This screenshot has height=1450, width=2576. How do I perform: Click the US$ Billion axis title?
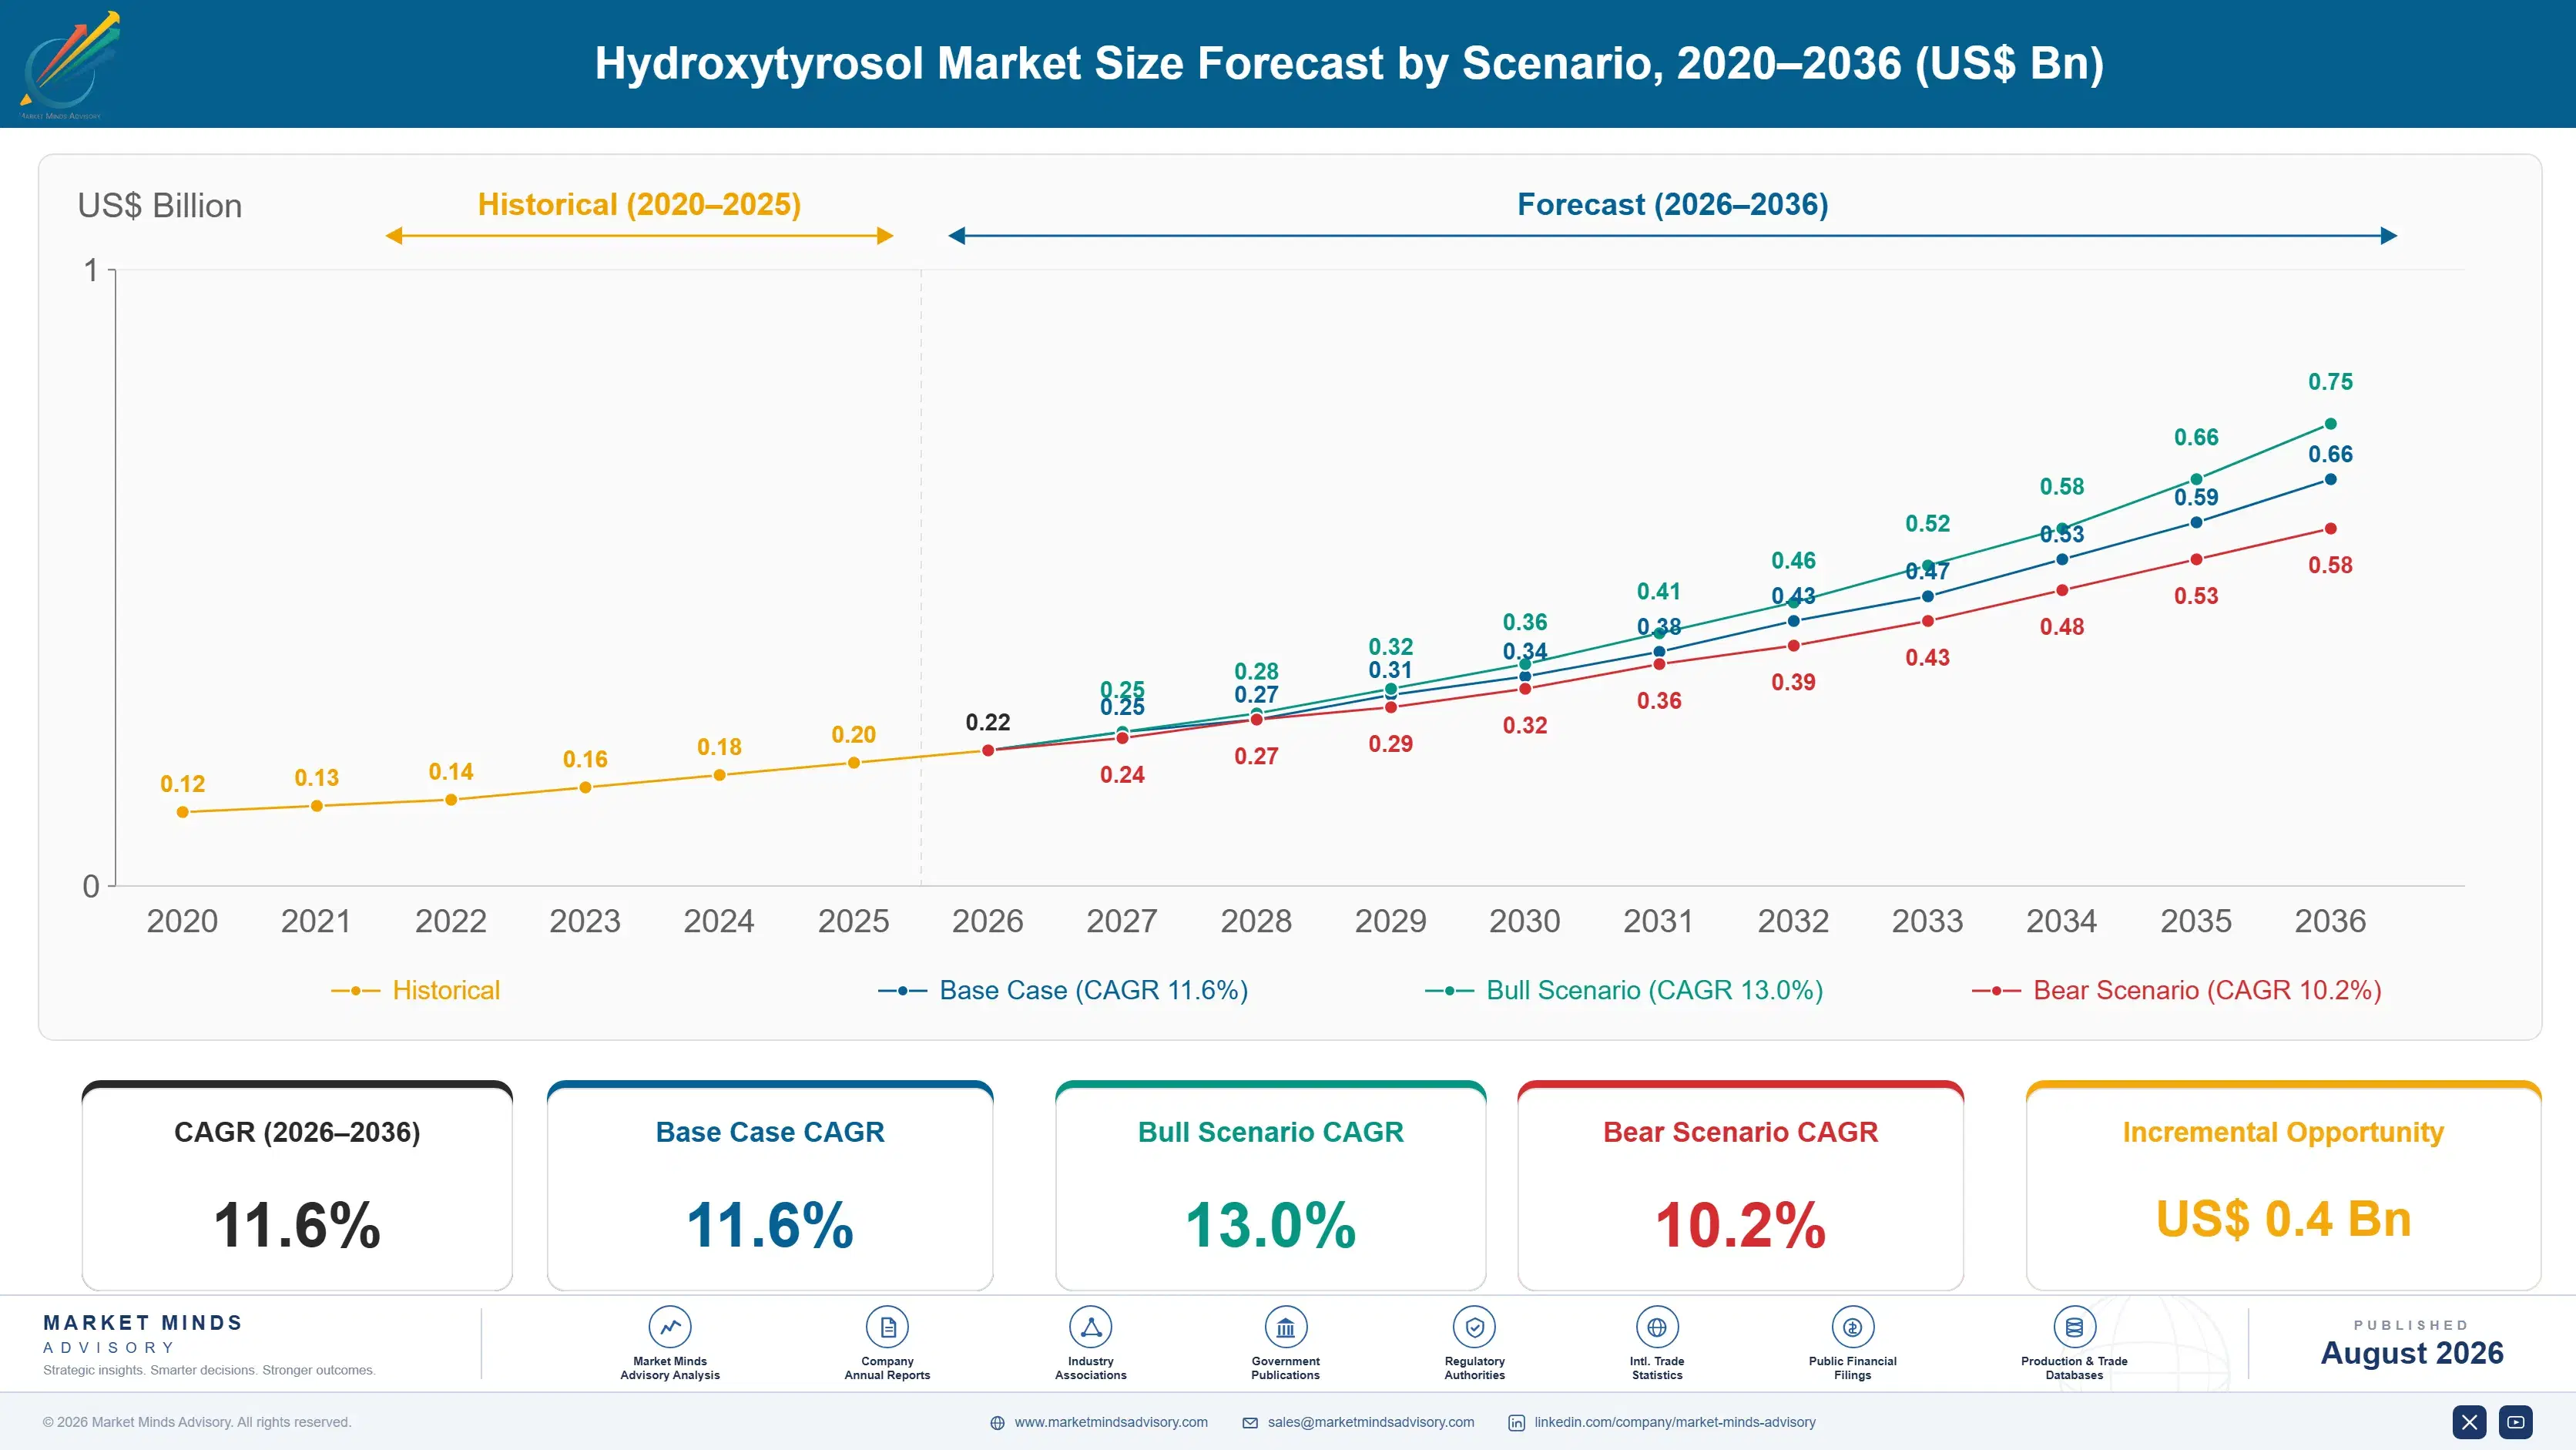click(159, 205)
